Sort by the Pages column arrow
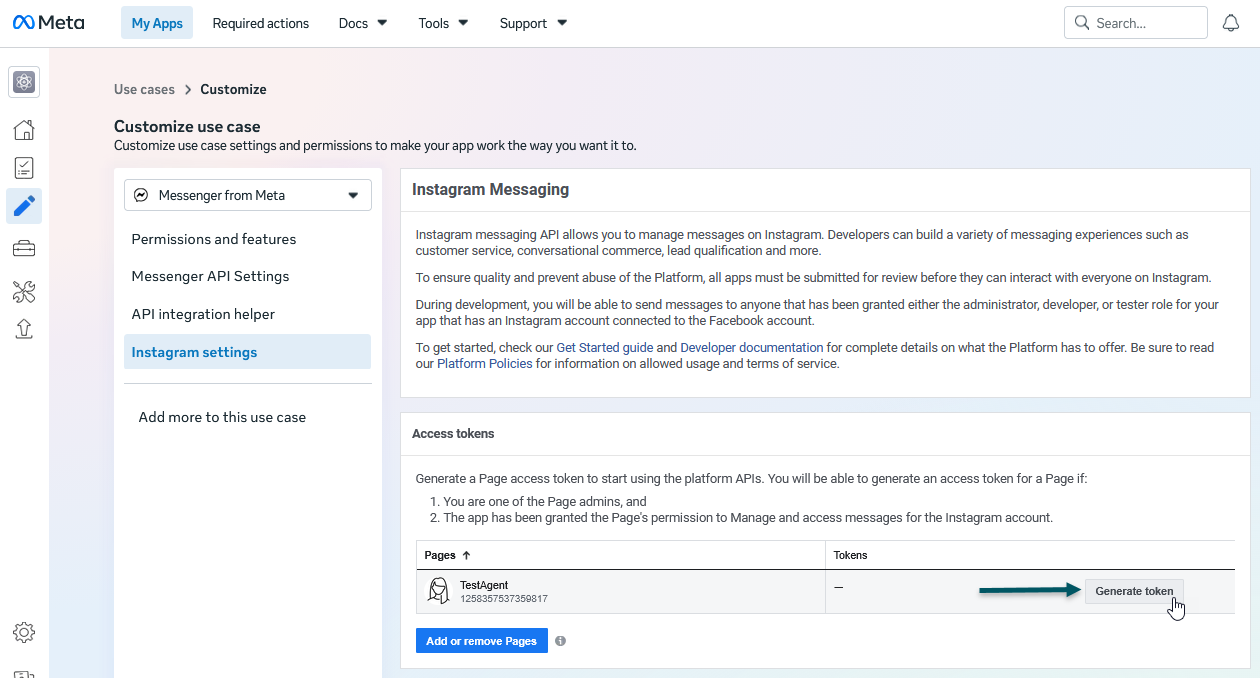Image resolution: width=1260 pixels, height=678 pixels. coord(466,555)
